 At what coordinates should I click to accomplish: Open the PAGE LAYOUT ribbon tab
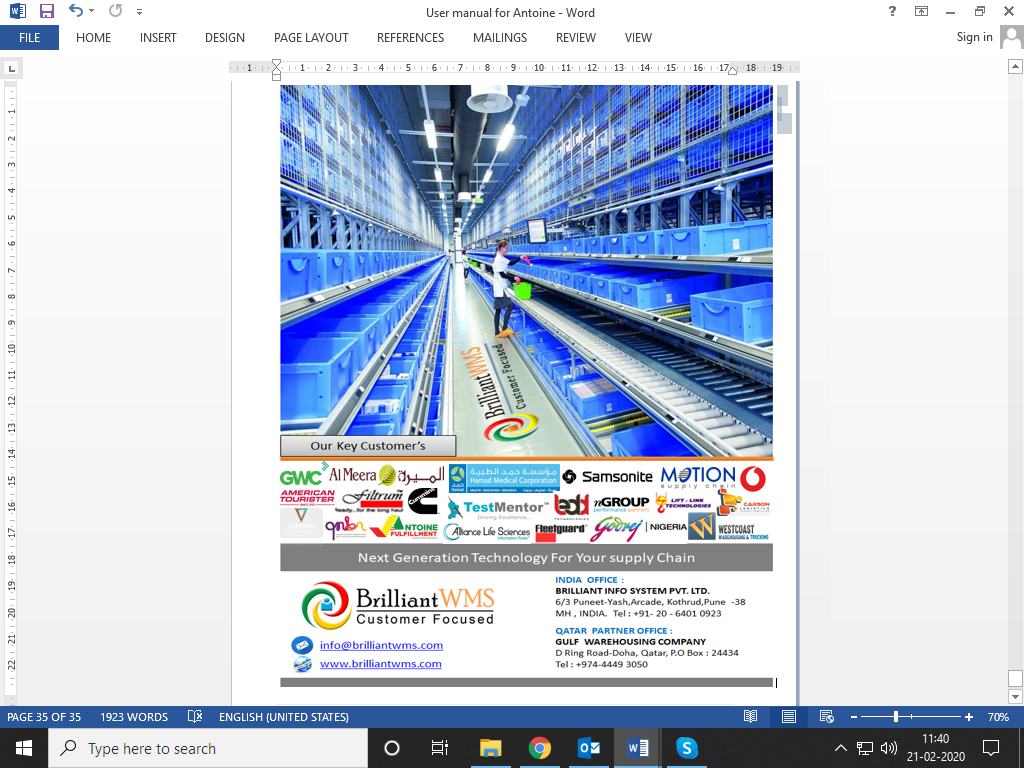311,38
